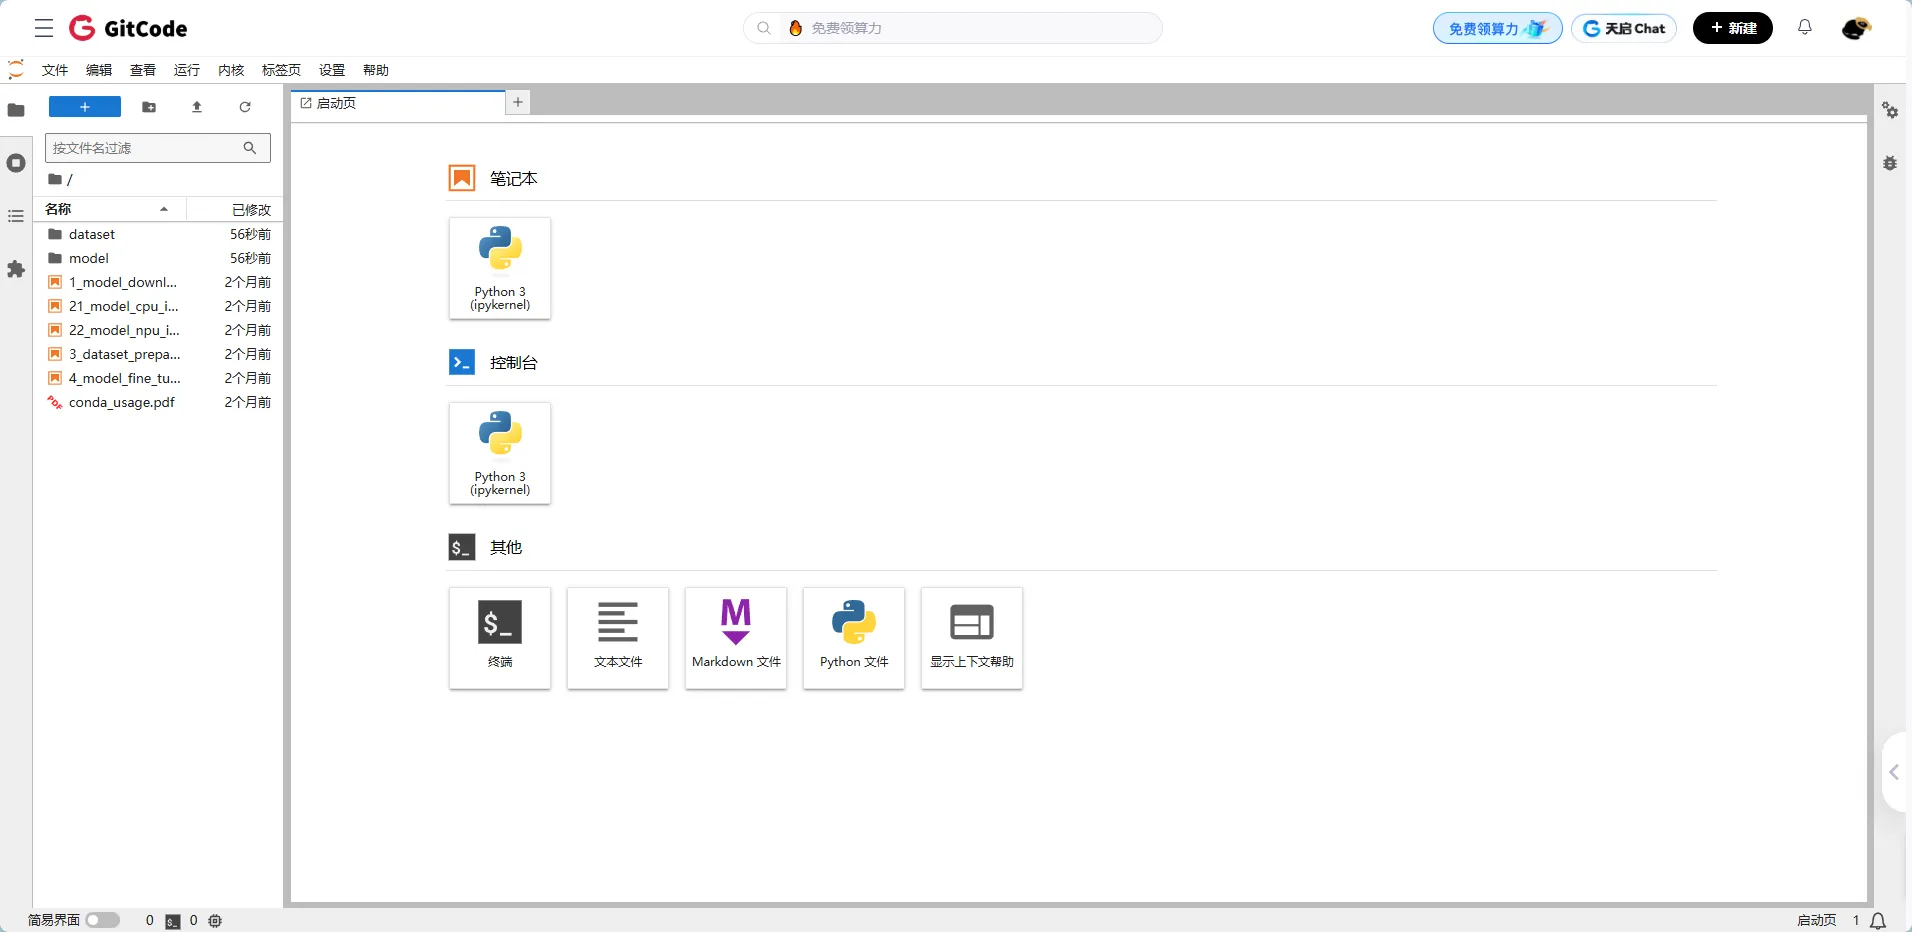Click the search icon in top search bar
The image size is (1912, 932).
point(764,28)
